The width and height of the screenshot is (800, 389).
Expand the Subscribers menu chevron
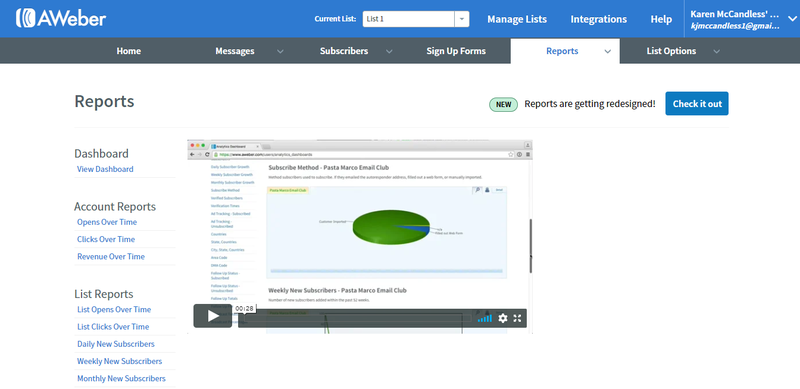(389, 51)
